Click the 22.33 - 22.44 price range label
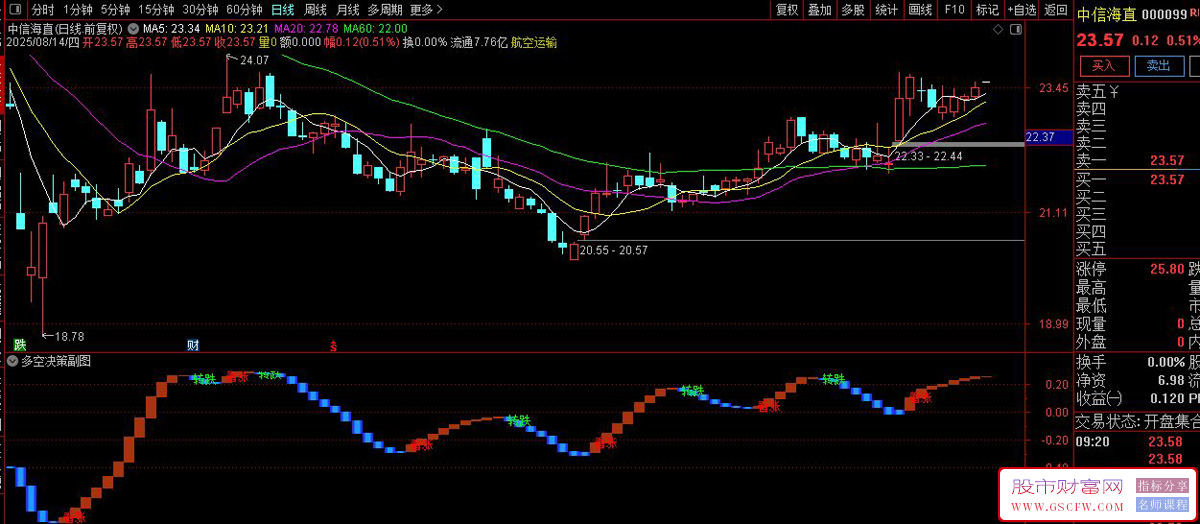The image size is (1200, 524). click(928, 156)
